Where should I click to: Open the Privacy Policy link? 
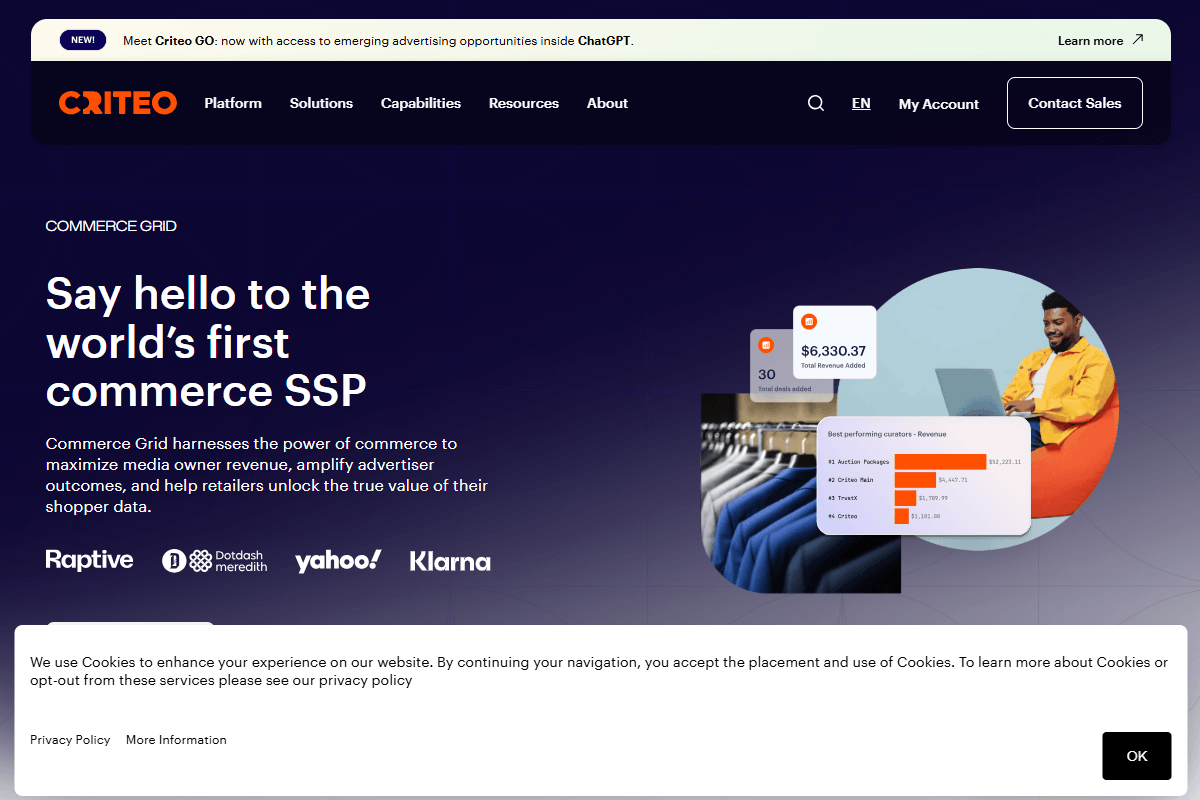point(70,740)
